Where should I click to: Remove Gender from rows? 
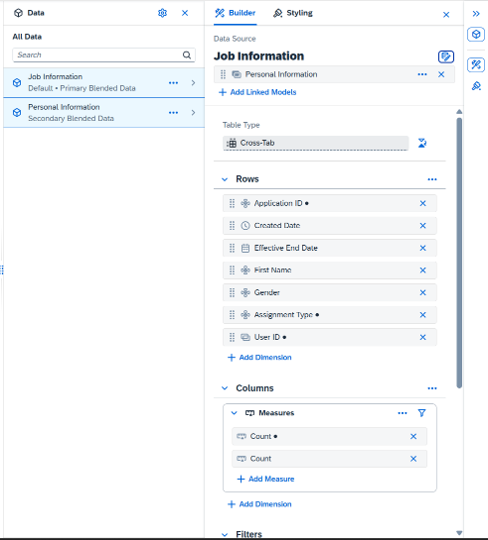(423, 293)
